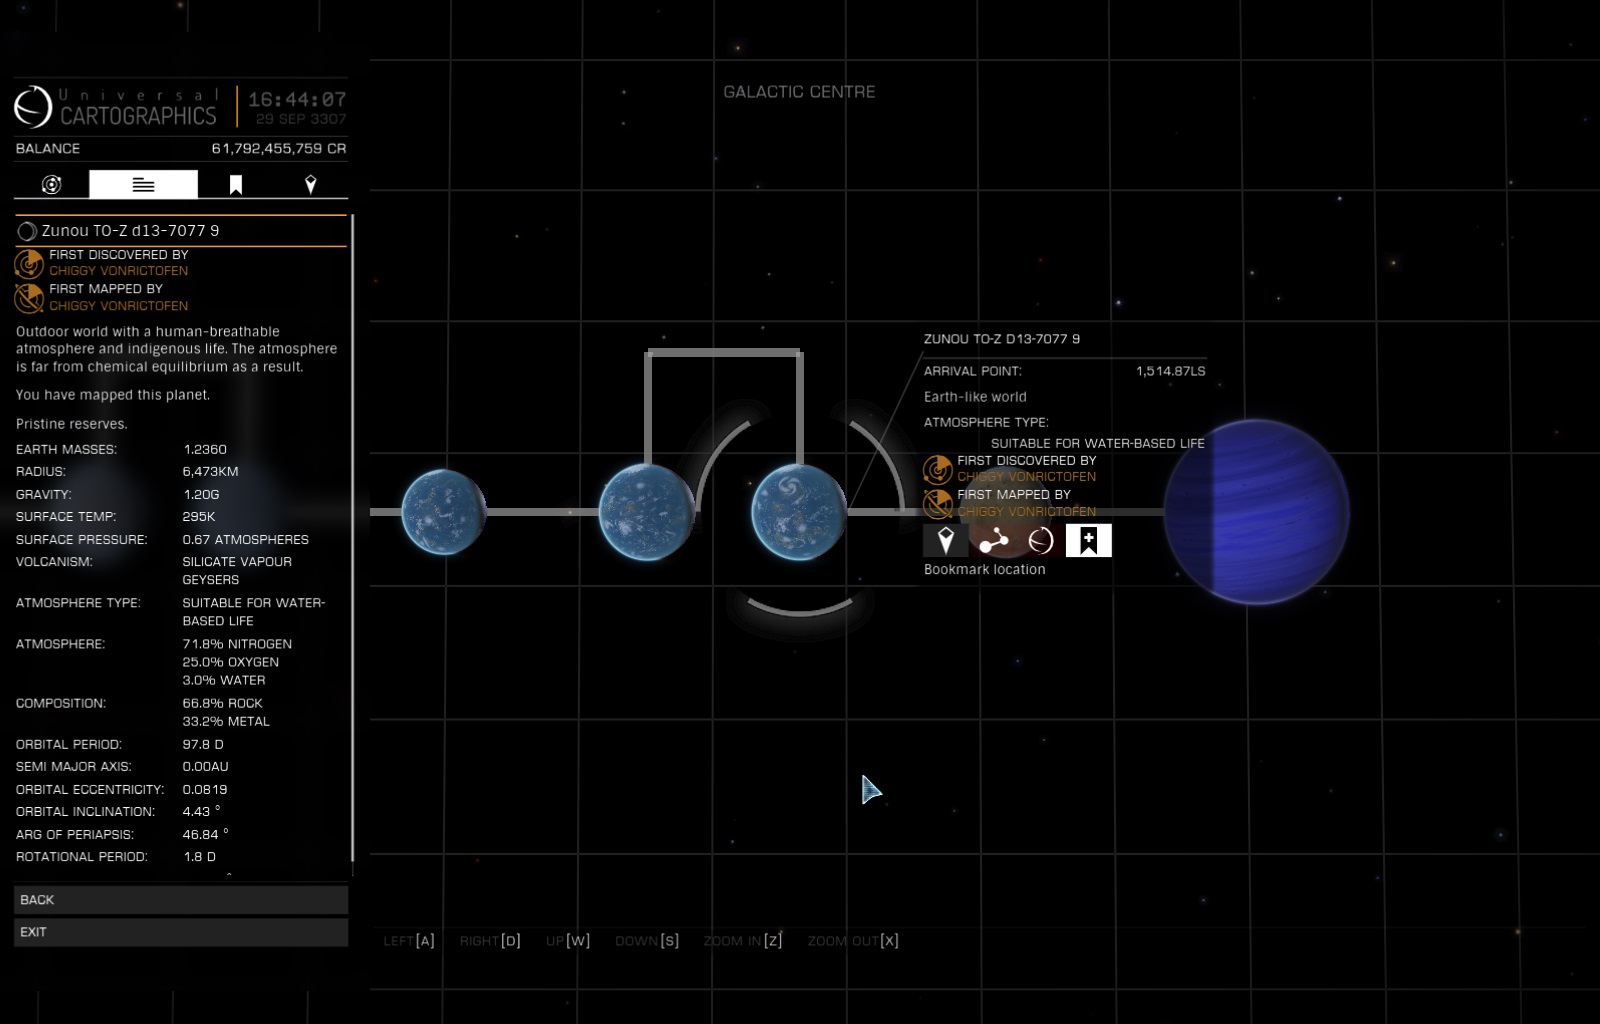Select the leftmost Earth-like planet
This screenshot has width=1600, height=1024.
coord(443,512)
